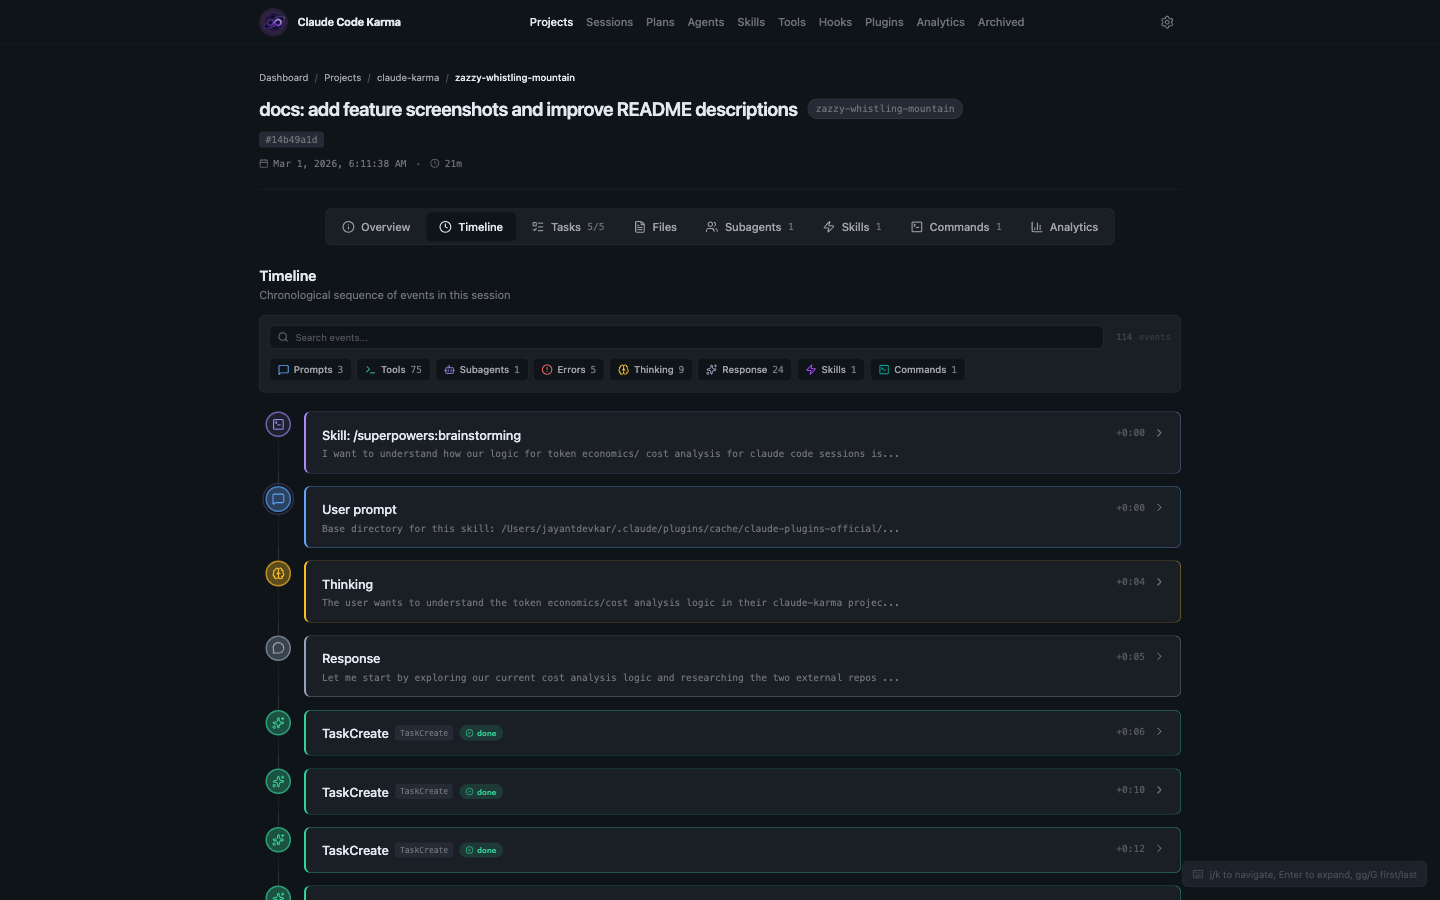Open Sessions in top navigation
1440x900 pixels.
(x=609, y=22)
